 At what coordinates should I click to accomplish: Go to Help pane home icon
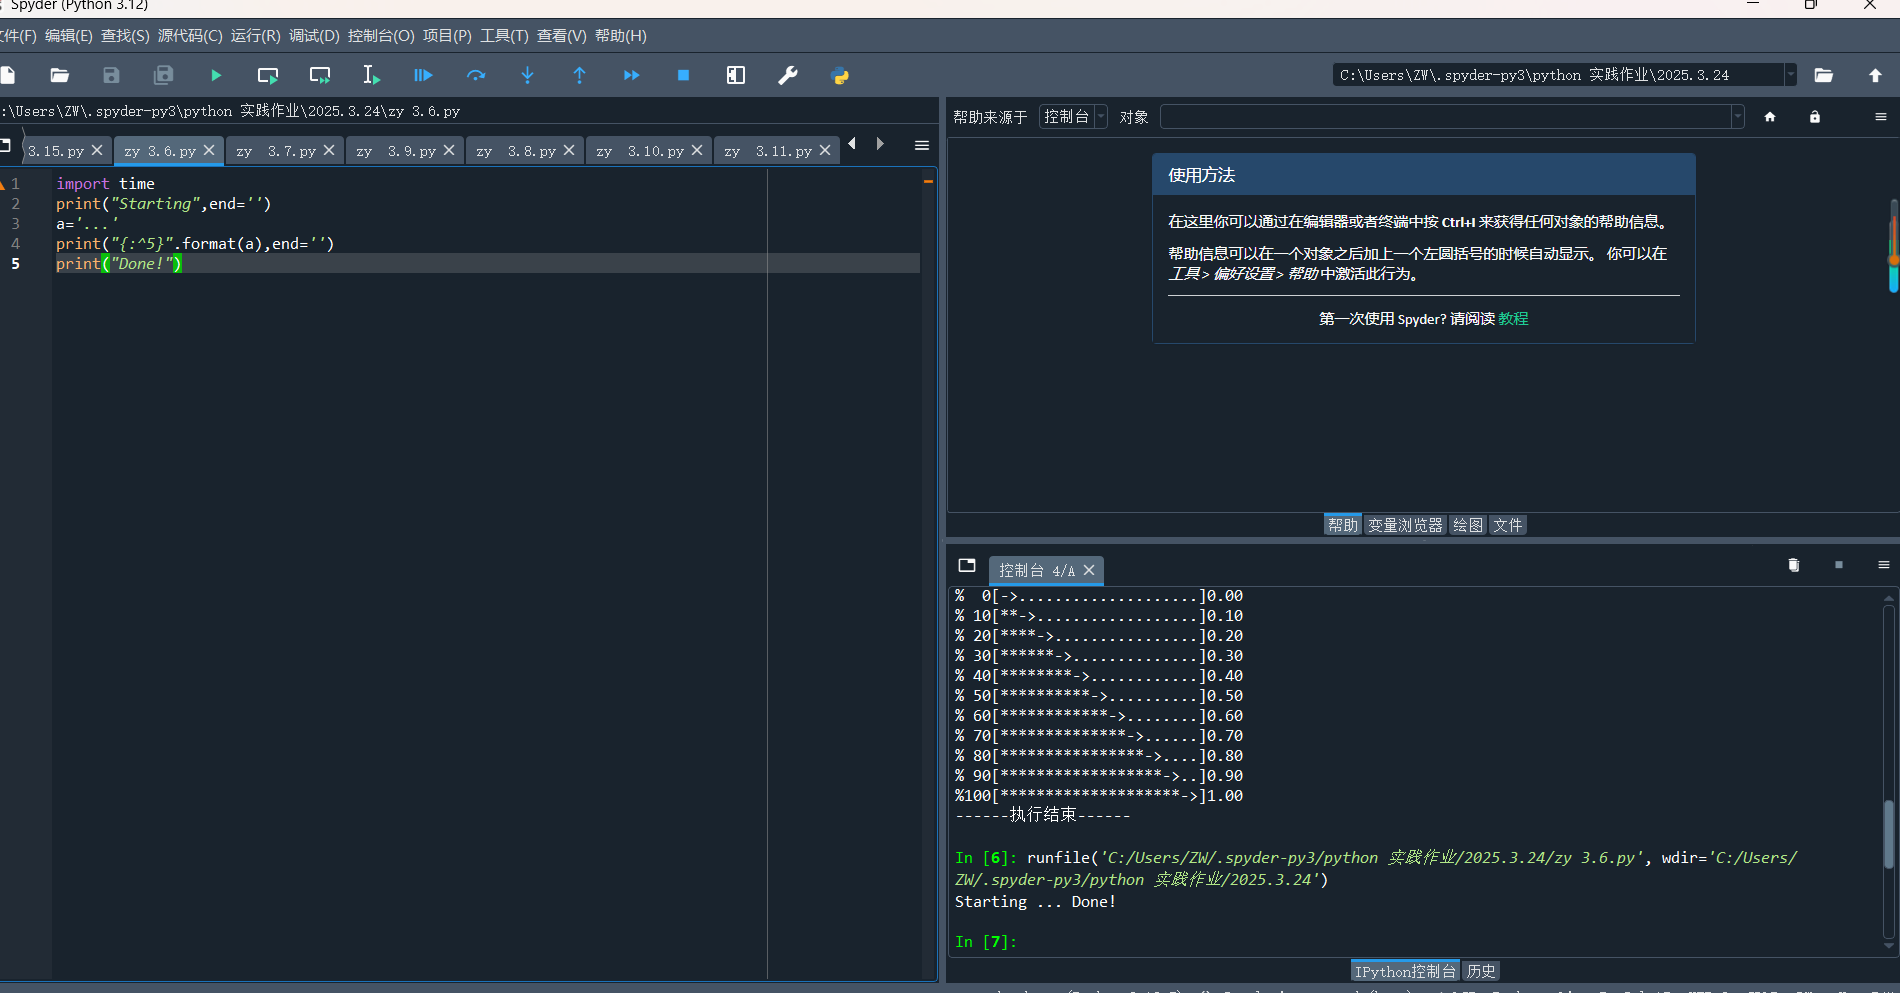(x=1770, y=117)
